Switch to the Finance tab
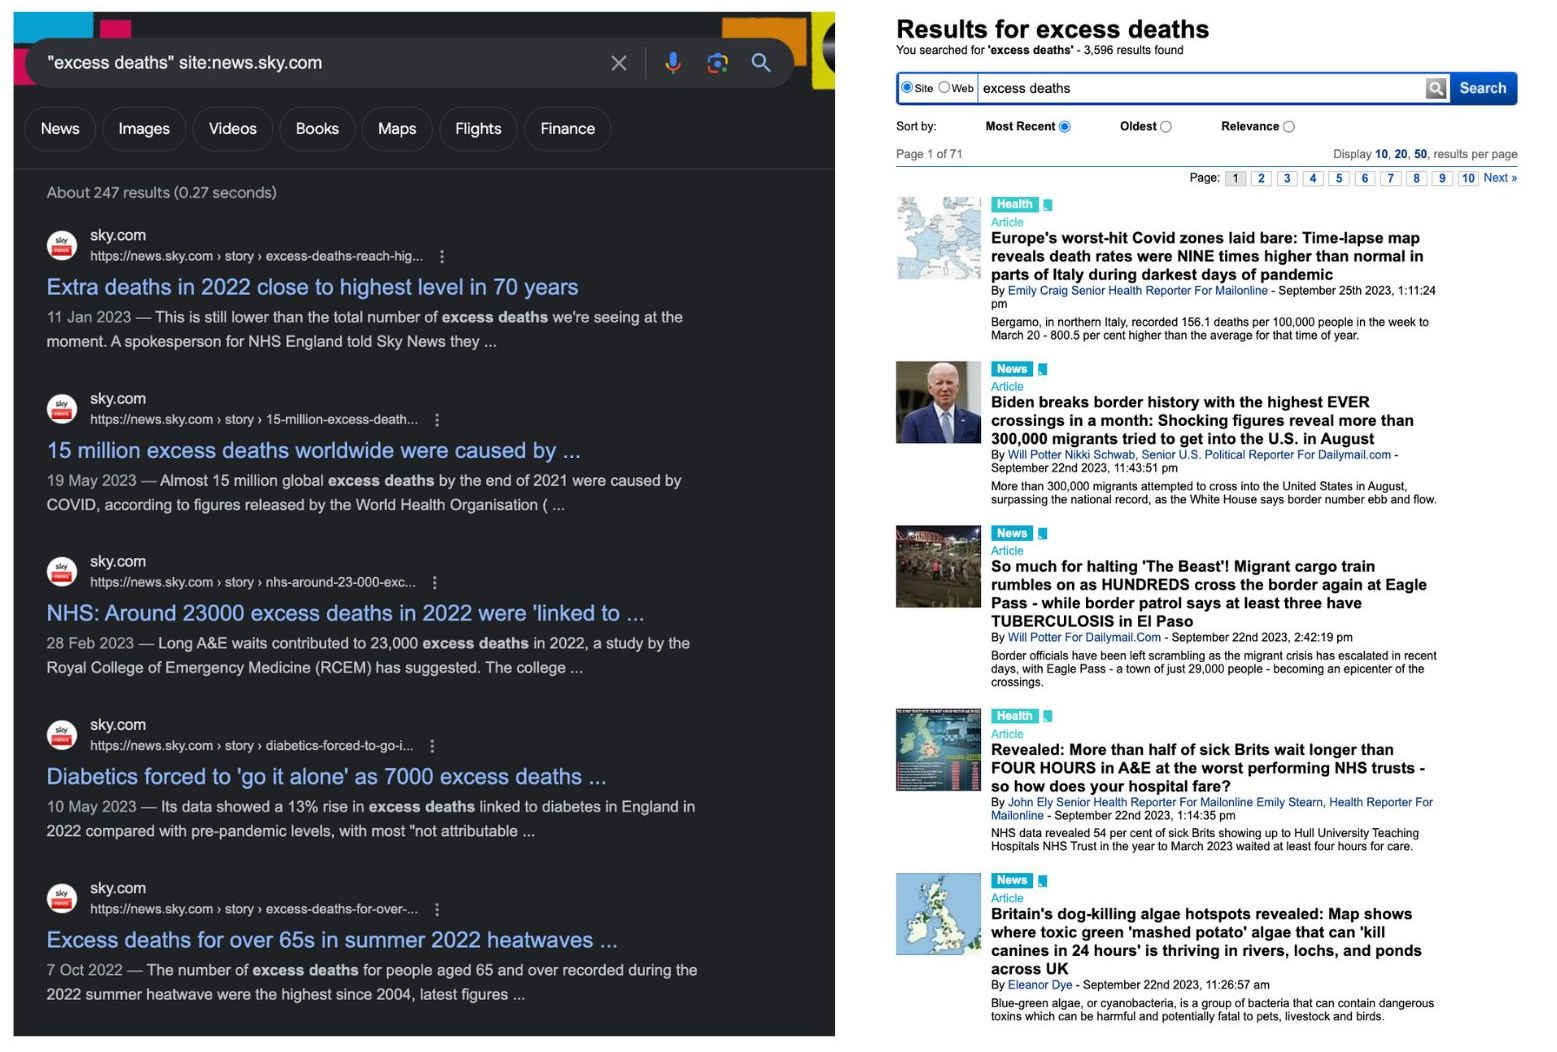This screenshot has height=1052, width=1557. point(567,129)
